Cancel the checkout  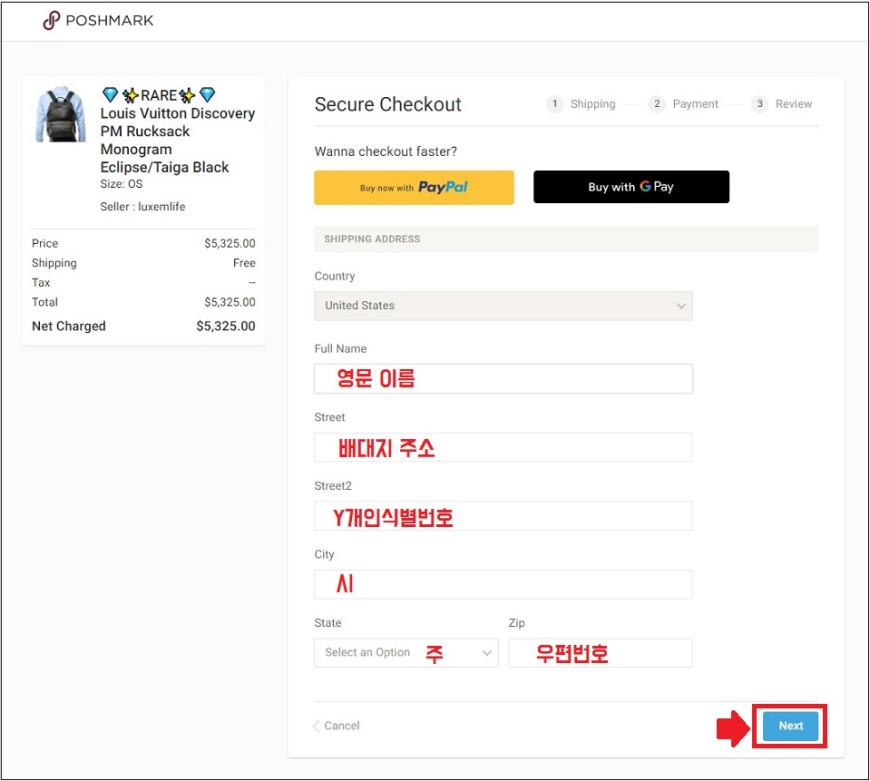pos(337,726)
